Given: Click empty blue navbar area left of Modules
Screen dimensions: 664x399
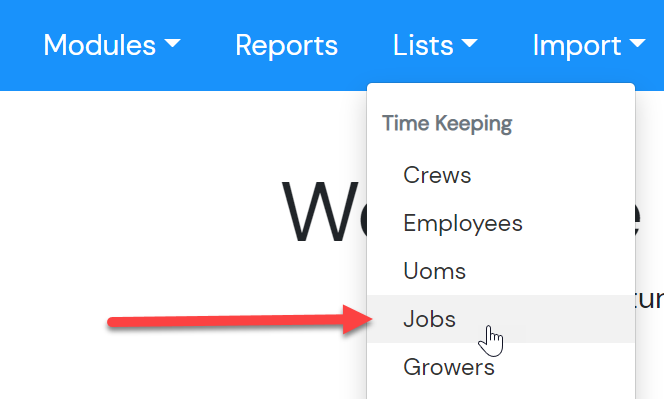Looking at the screenshot, I should 21,45.
